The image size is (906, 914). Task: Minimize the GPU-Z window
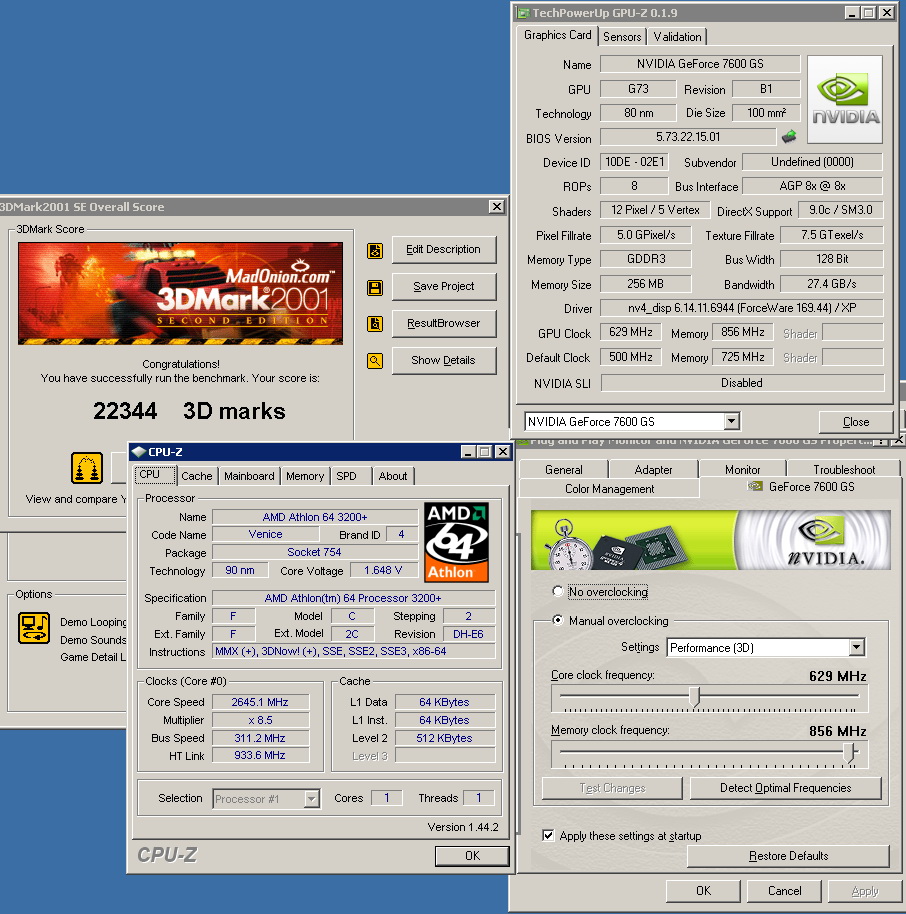coord(852,13)
